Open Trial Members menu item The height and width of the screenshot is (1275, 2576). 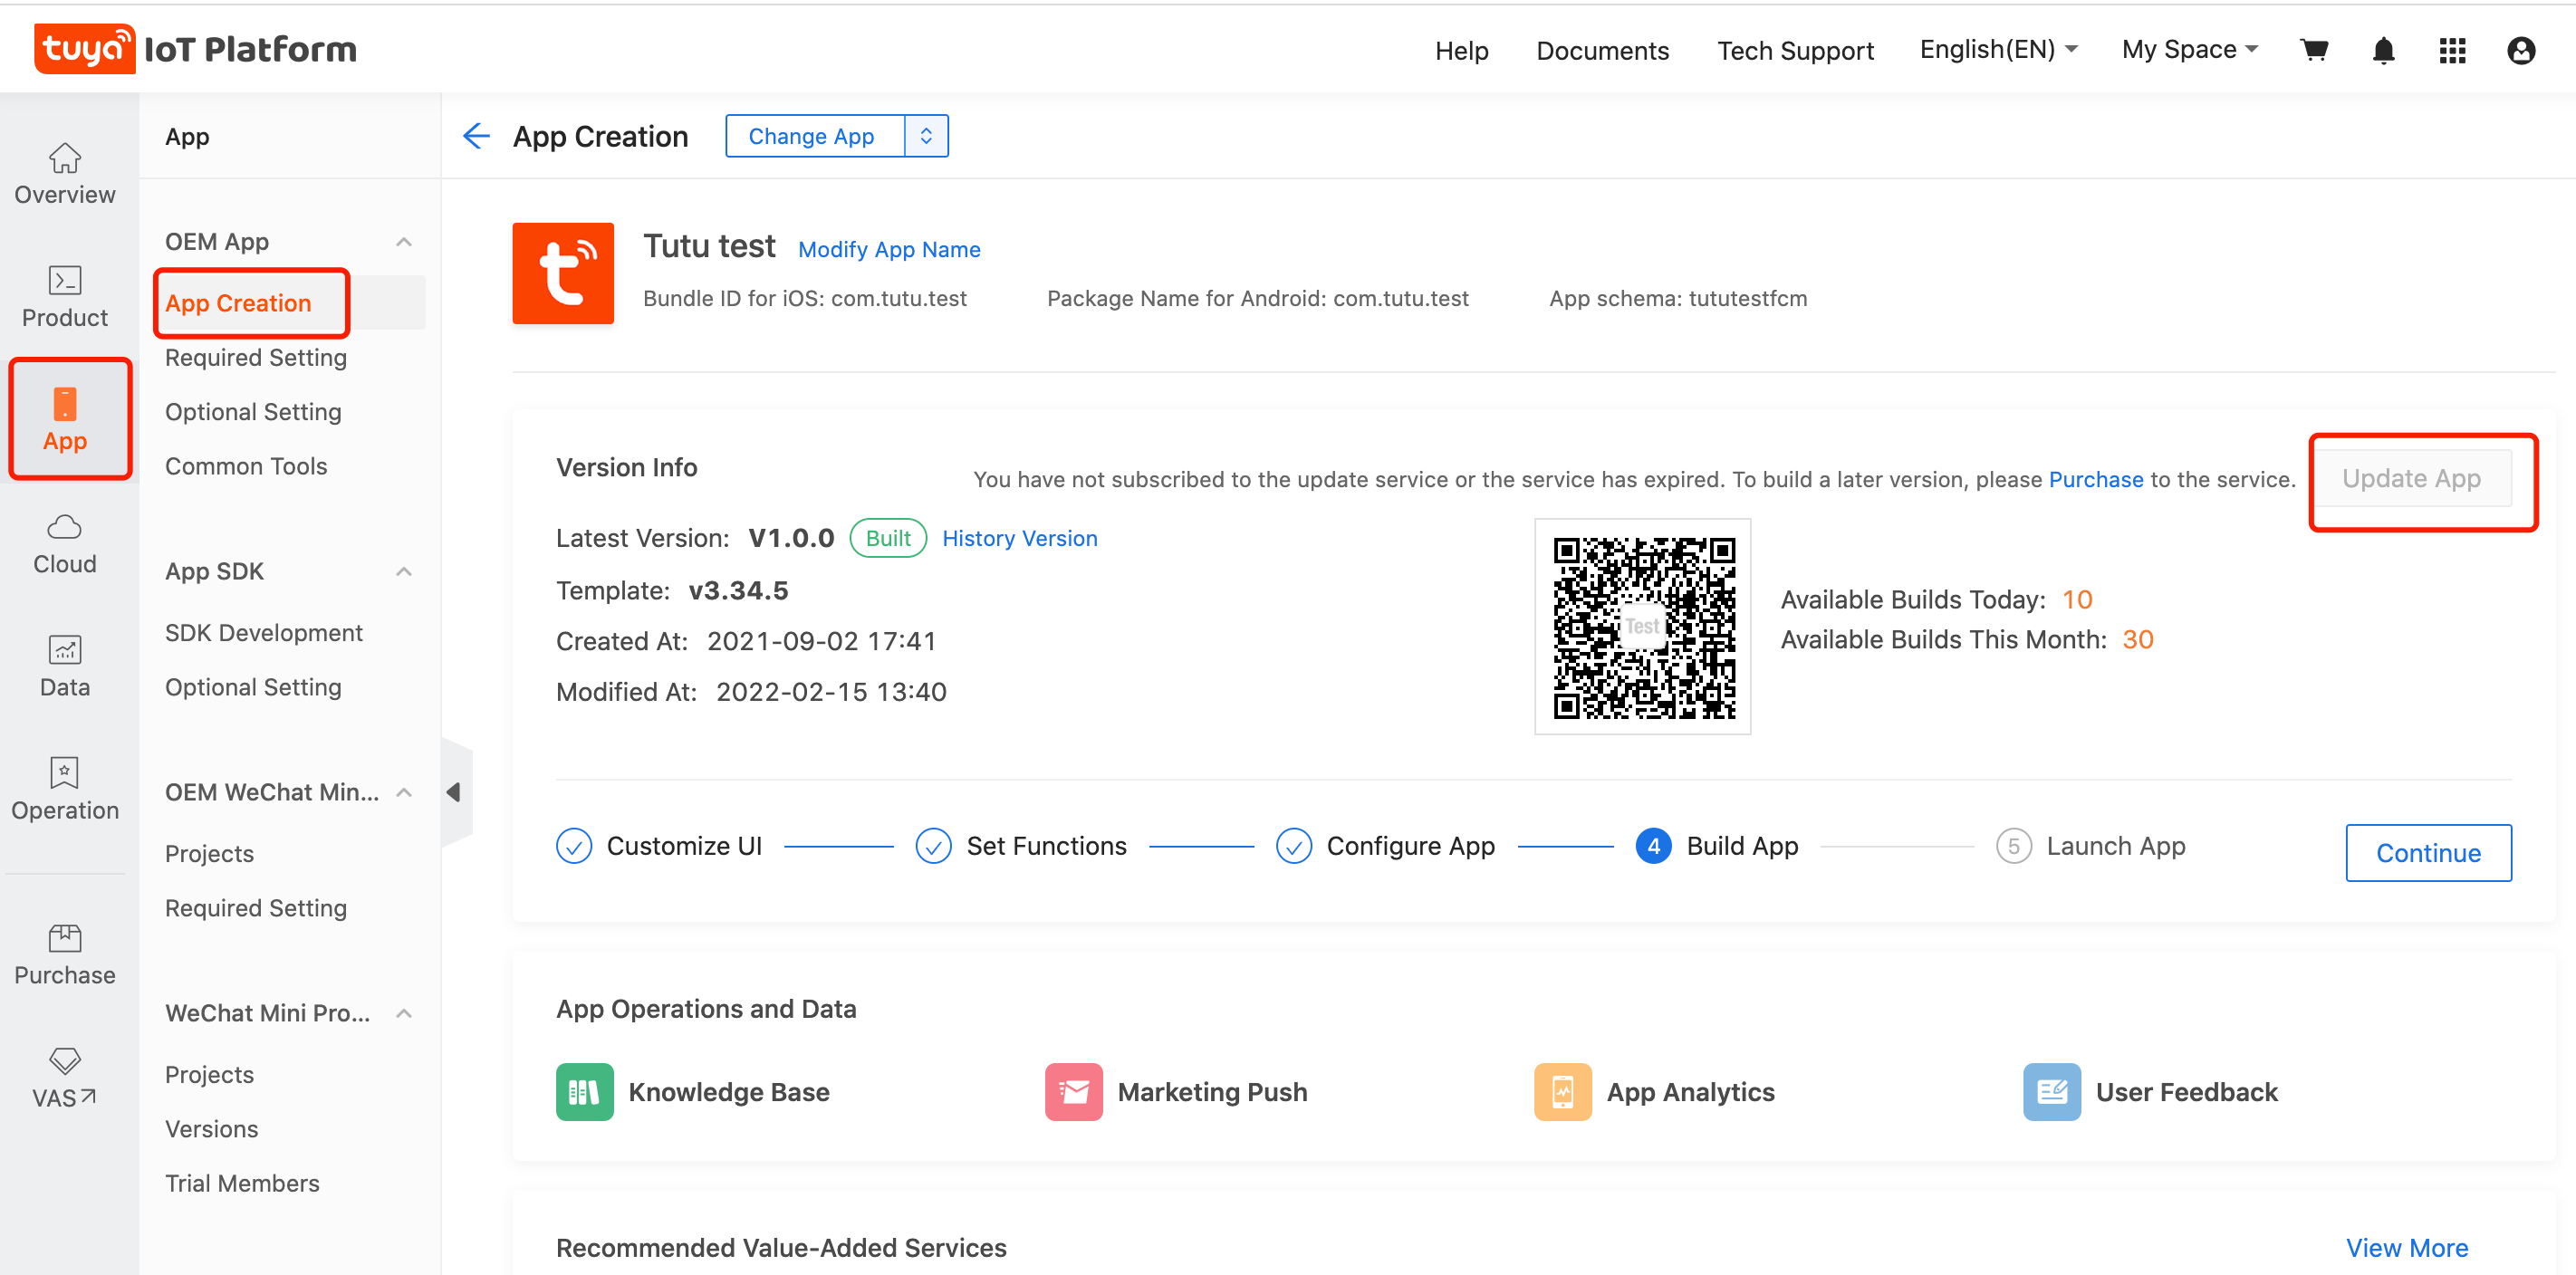click(x=242, y=1183)
